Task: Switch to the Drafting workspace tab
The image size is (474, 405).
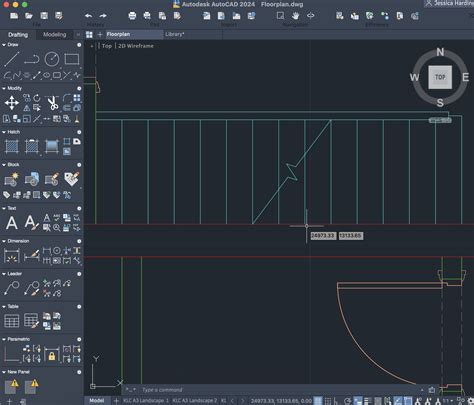Action: 18,35
